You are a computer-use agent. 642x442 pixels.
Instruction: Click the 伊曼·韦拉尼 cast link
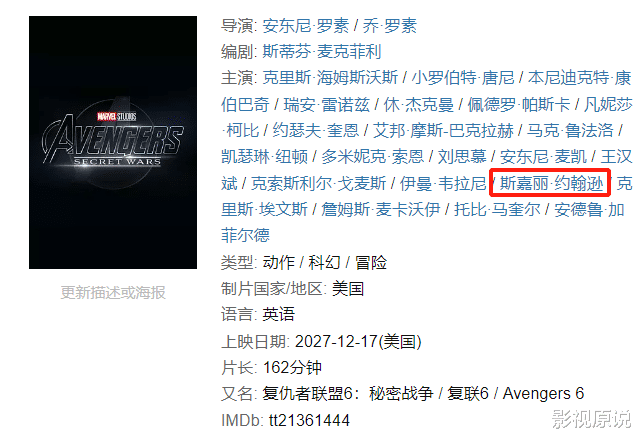(443, 183)
